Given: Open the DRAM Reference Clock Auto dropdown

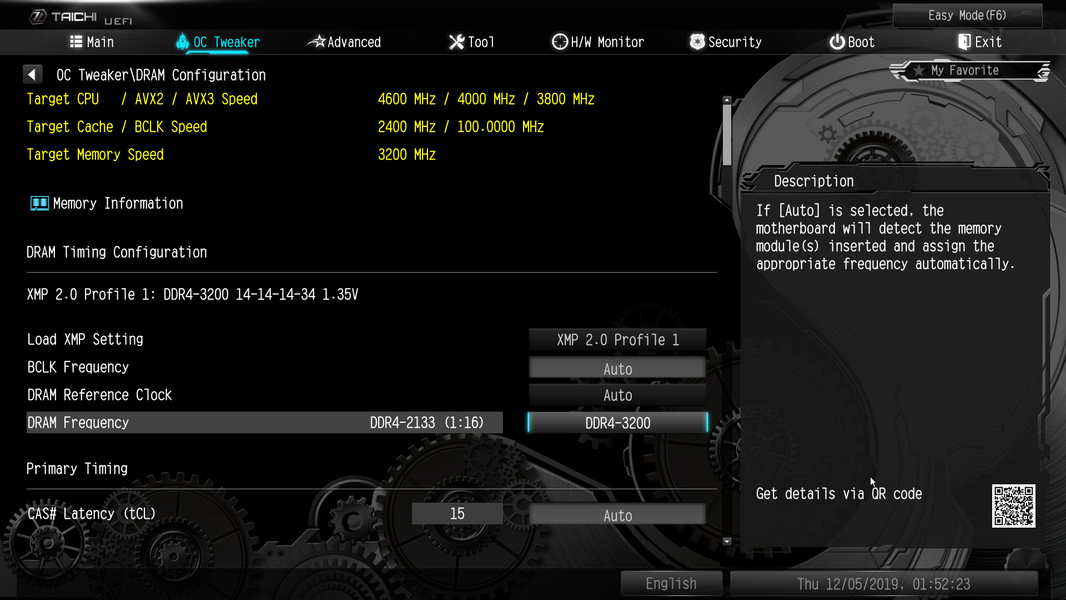Looking at the screenshot, I should (x=617, y=395).
